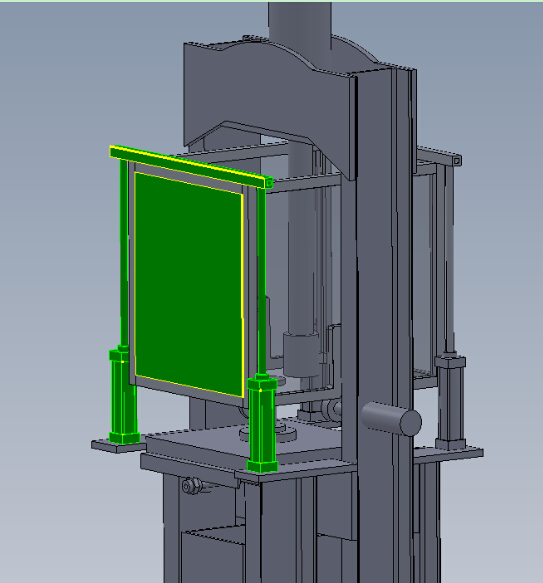Click the right side support plate
This screenshot has height=583, width=543.
(x=448, y=453)
